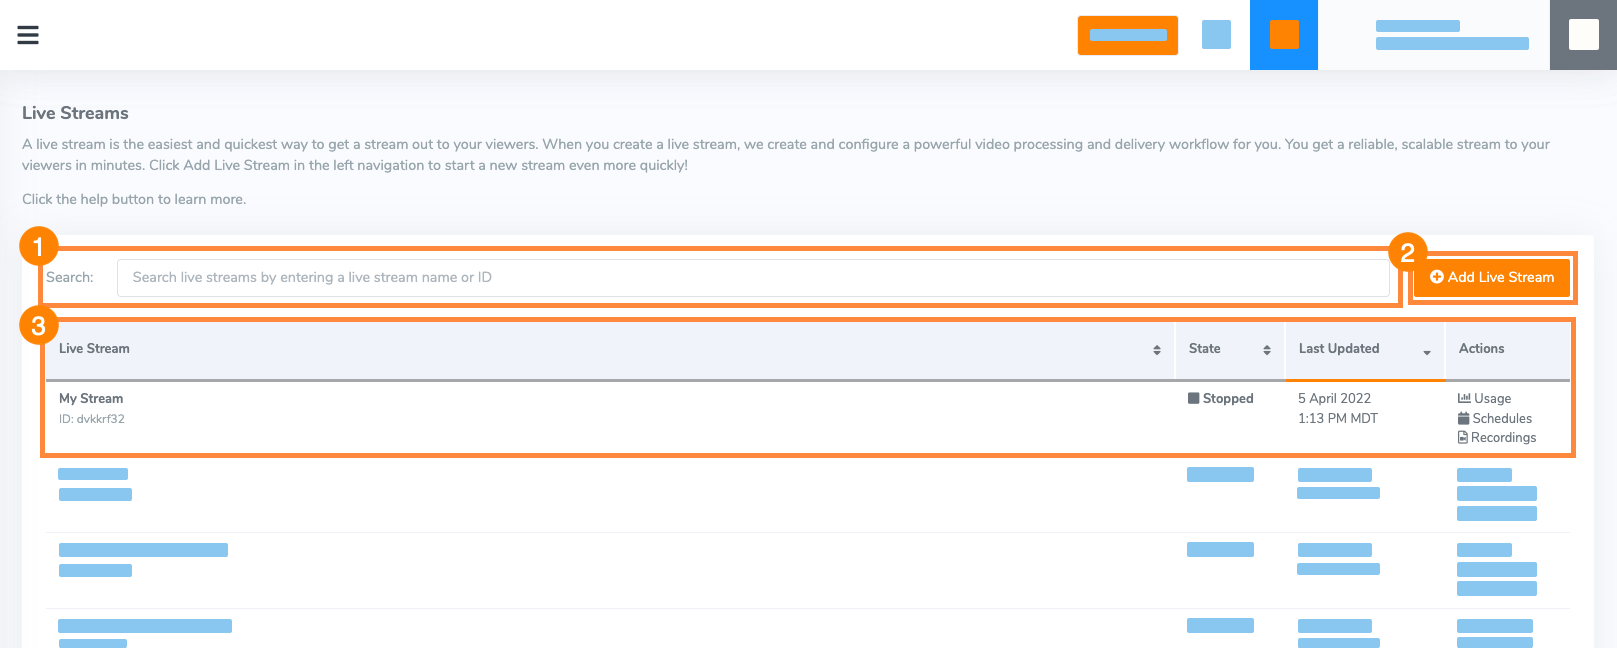Click the Add Live Stream button

[x=1492, y=277]
